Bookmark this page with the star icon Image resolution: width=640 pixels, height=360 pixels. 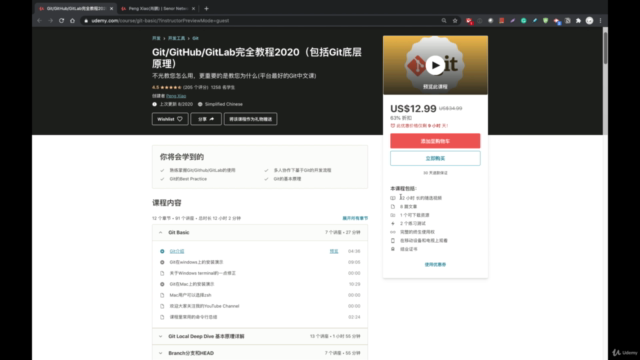click(455, 20)
